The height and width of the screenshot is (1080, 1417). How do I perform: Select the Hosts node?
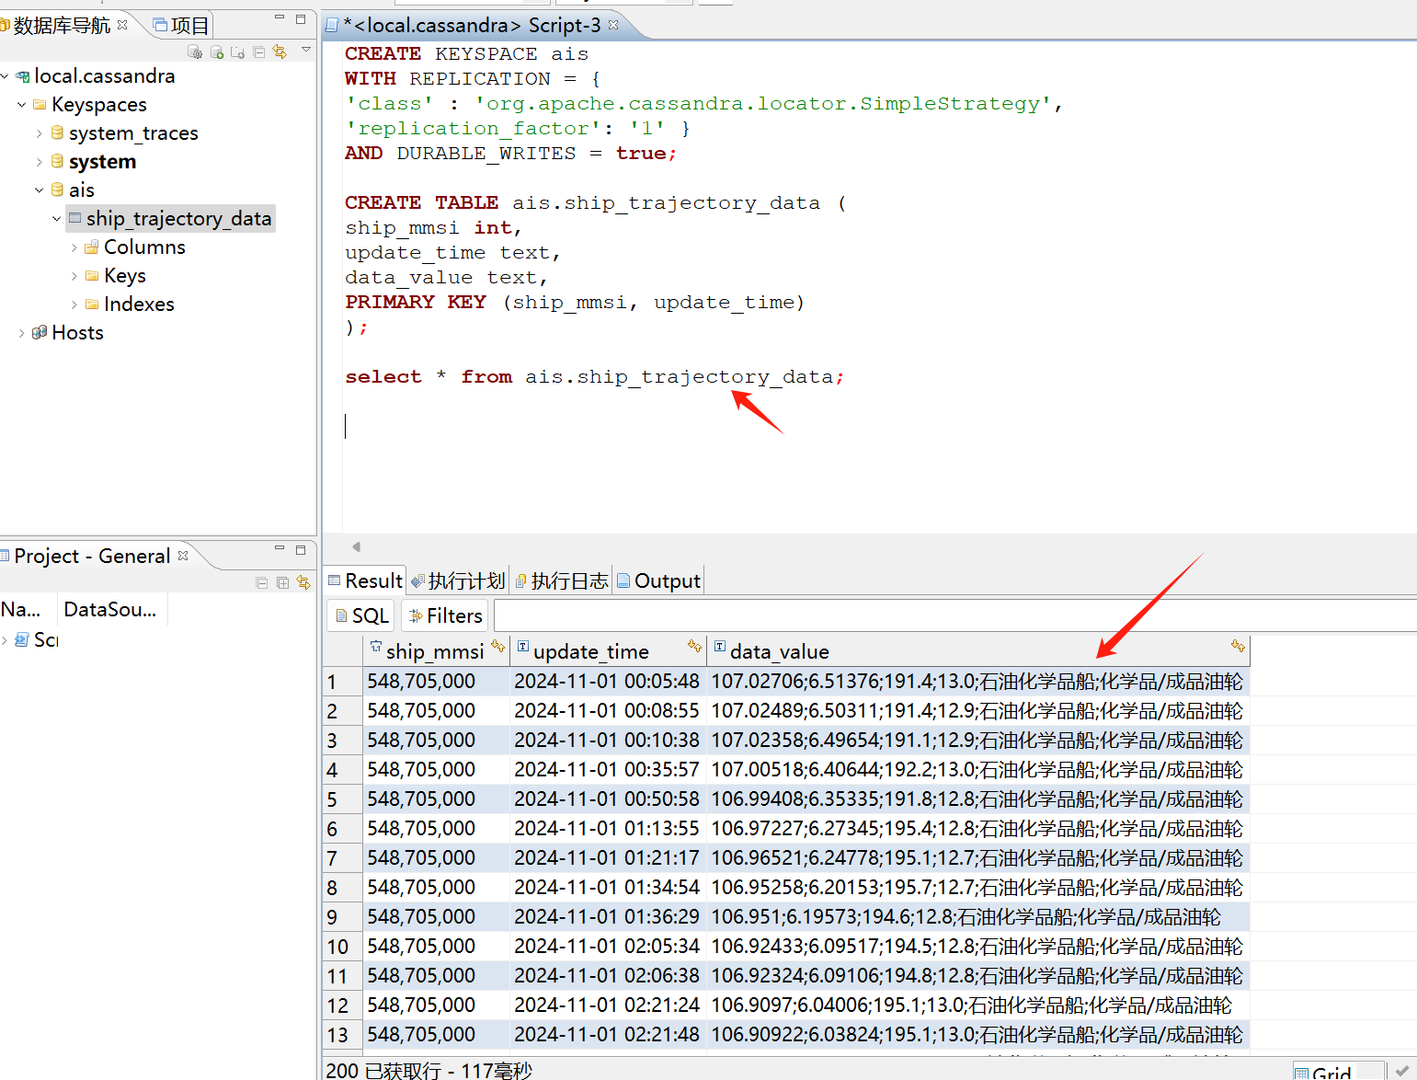(77, 333)
